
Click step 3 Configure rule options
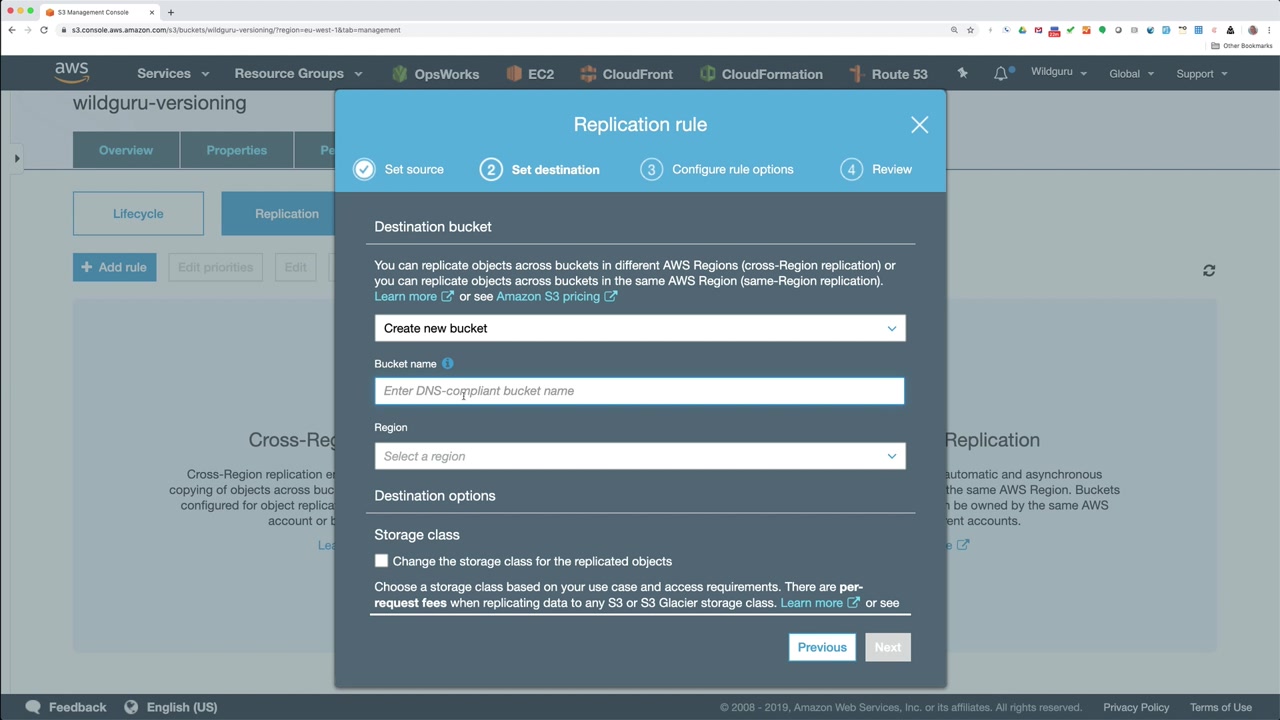click(717, 169)
